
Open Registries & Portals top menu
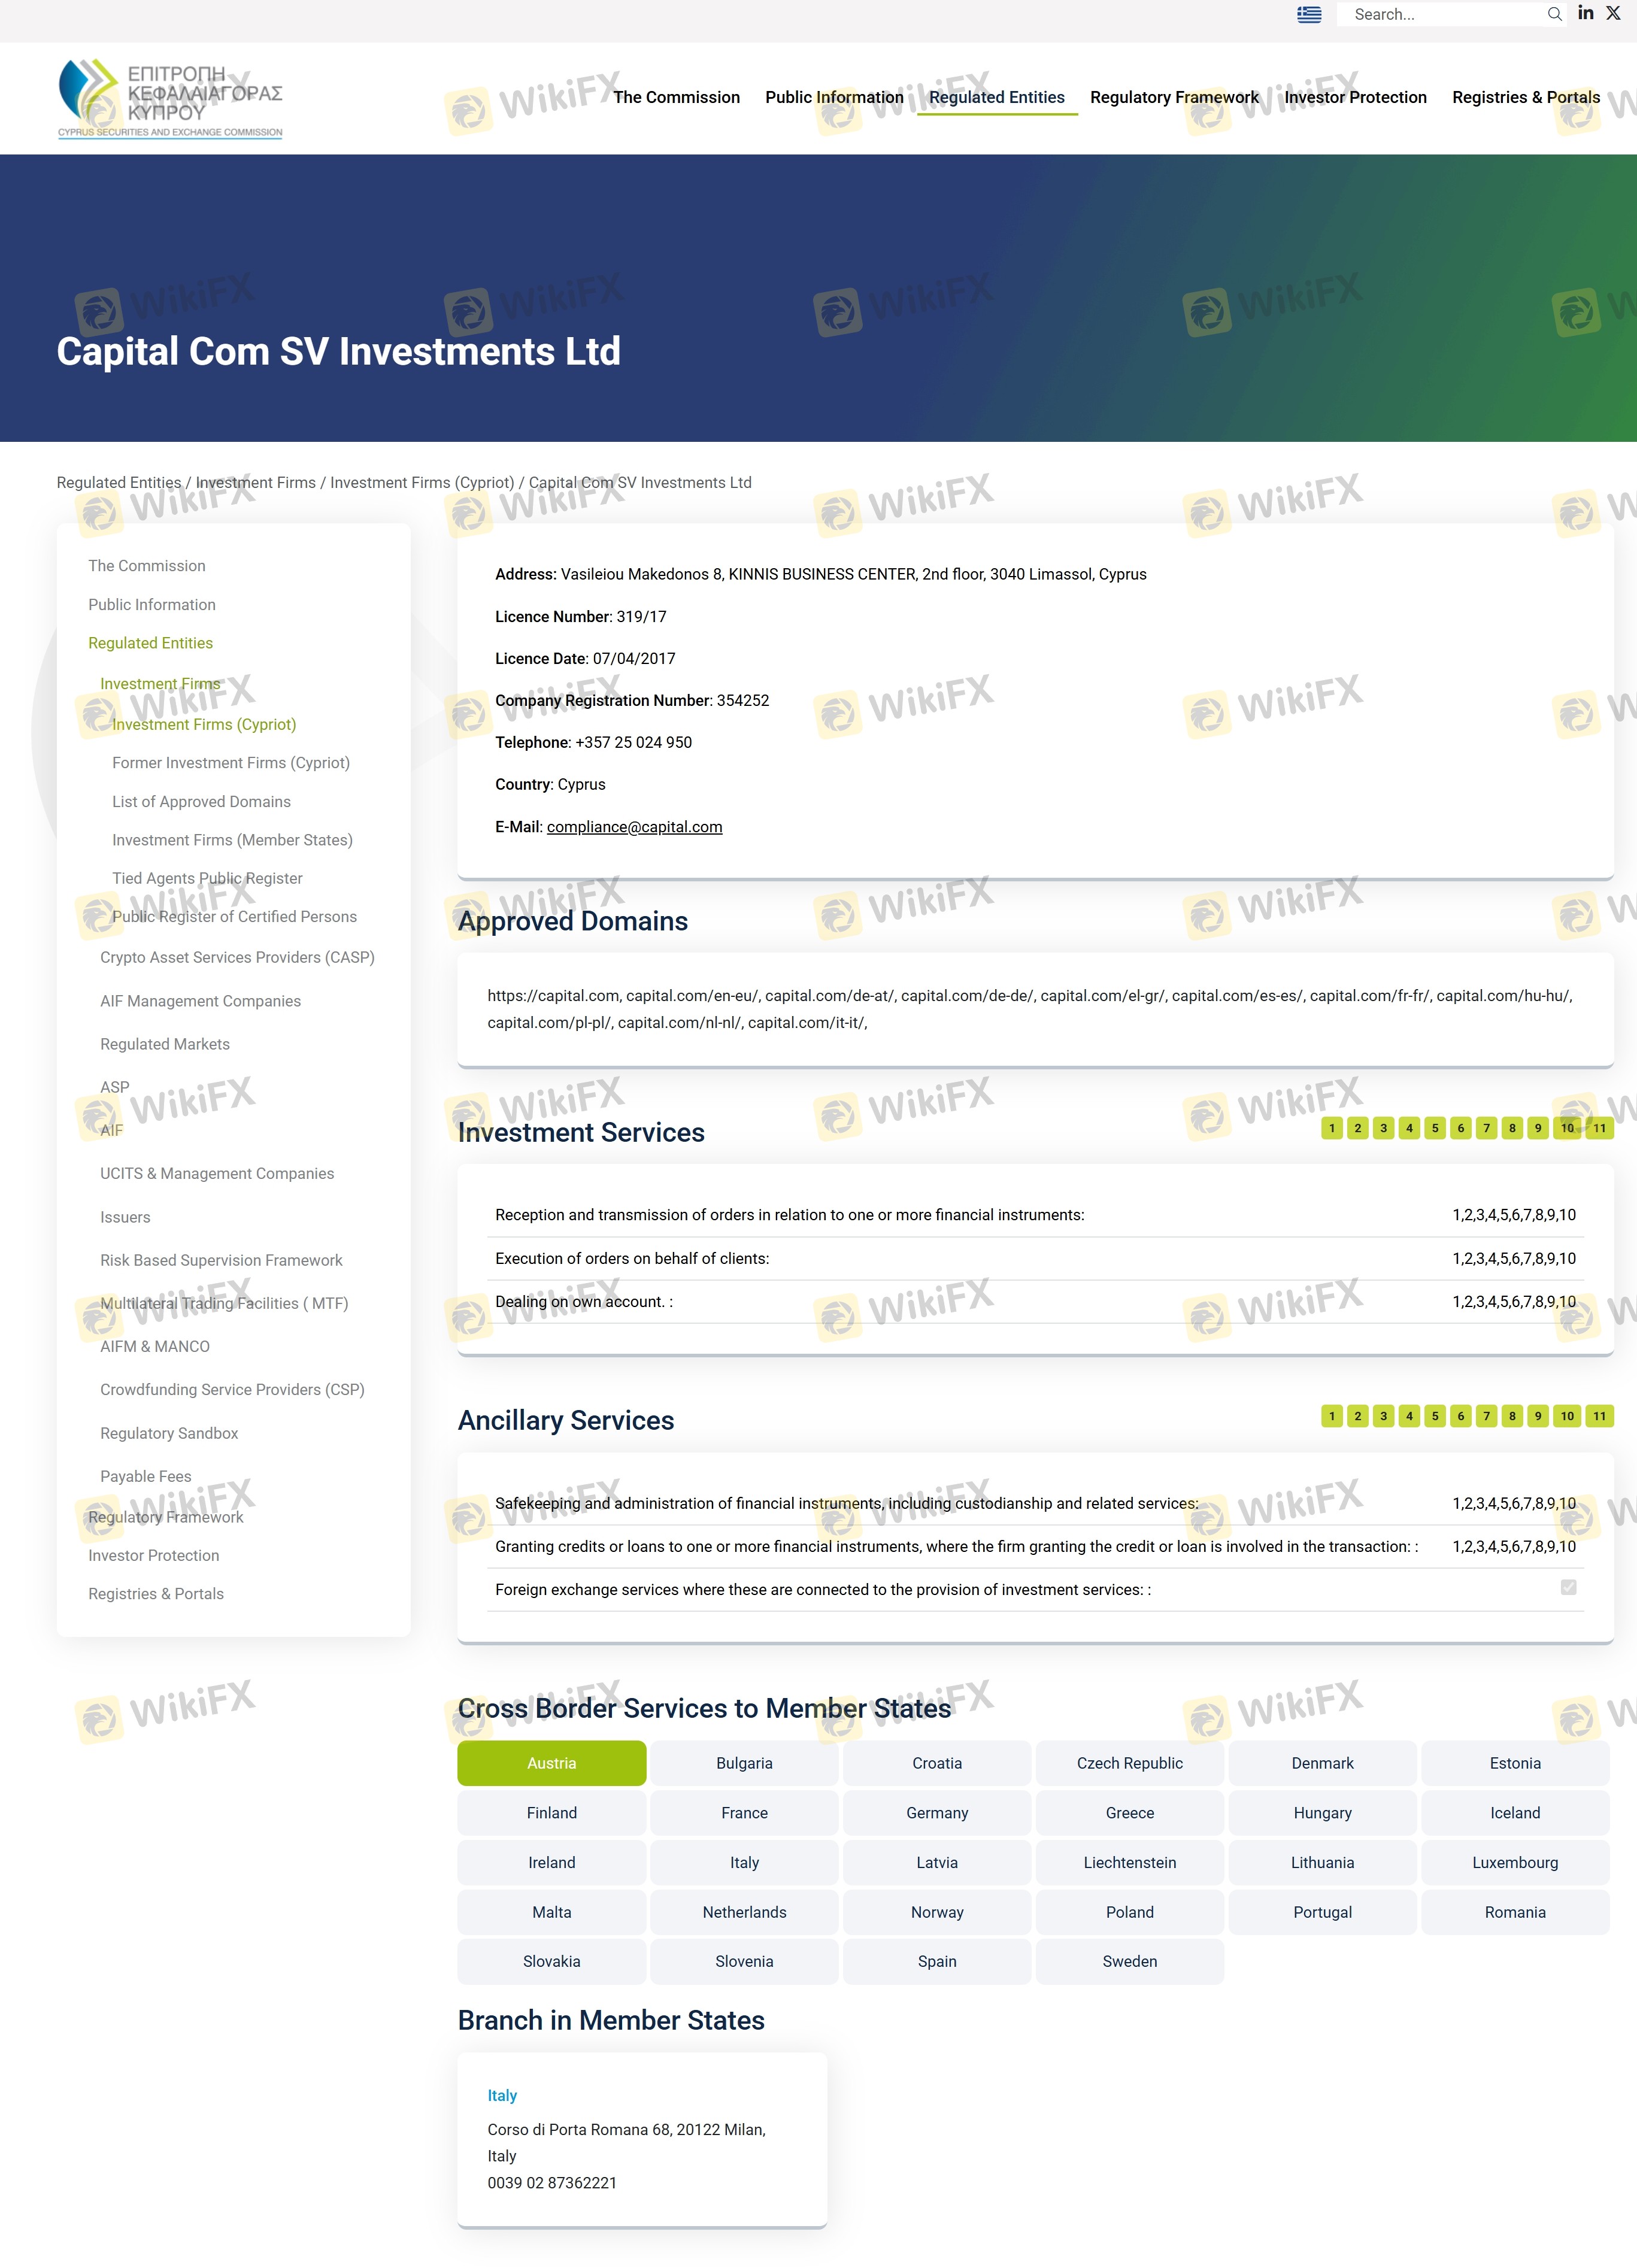(x=1526, y=97)
